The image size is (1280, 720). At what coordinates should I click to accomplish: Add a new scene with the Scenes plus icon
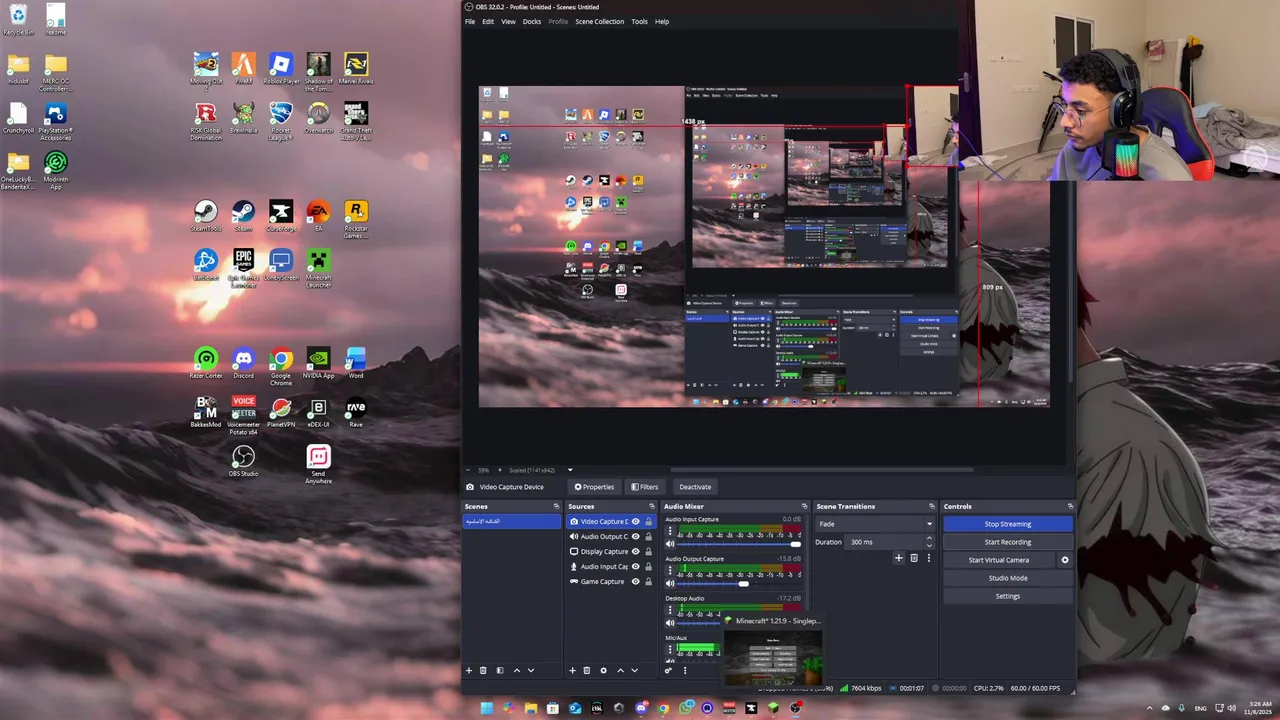[x=469, y=670]
